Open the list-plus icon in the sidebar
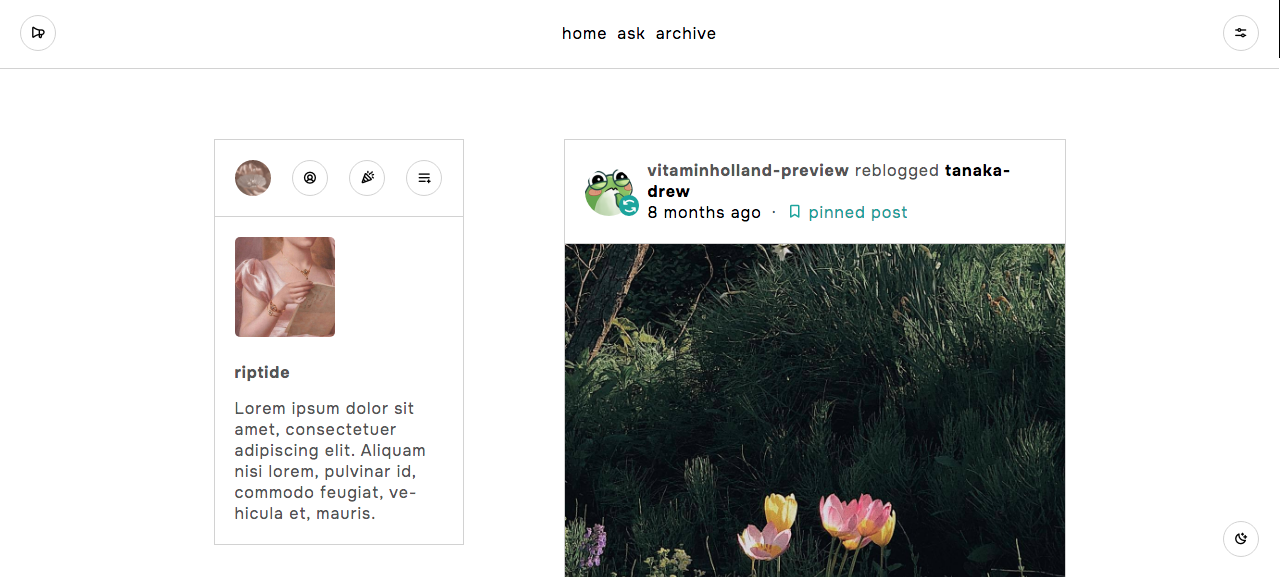This screenshot has width=1280, height=577. pyautogui.click(x=424, y=178)
